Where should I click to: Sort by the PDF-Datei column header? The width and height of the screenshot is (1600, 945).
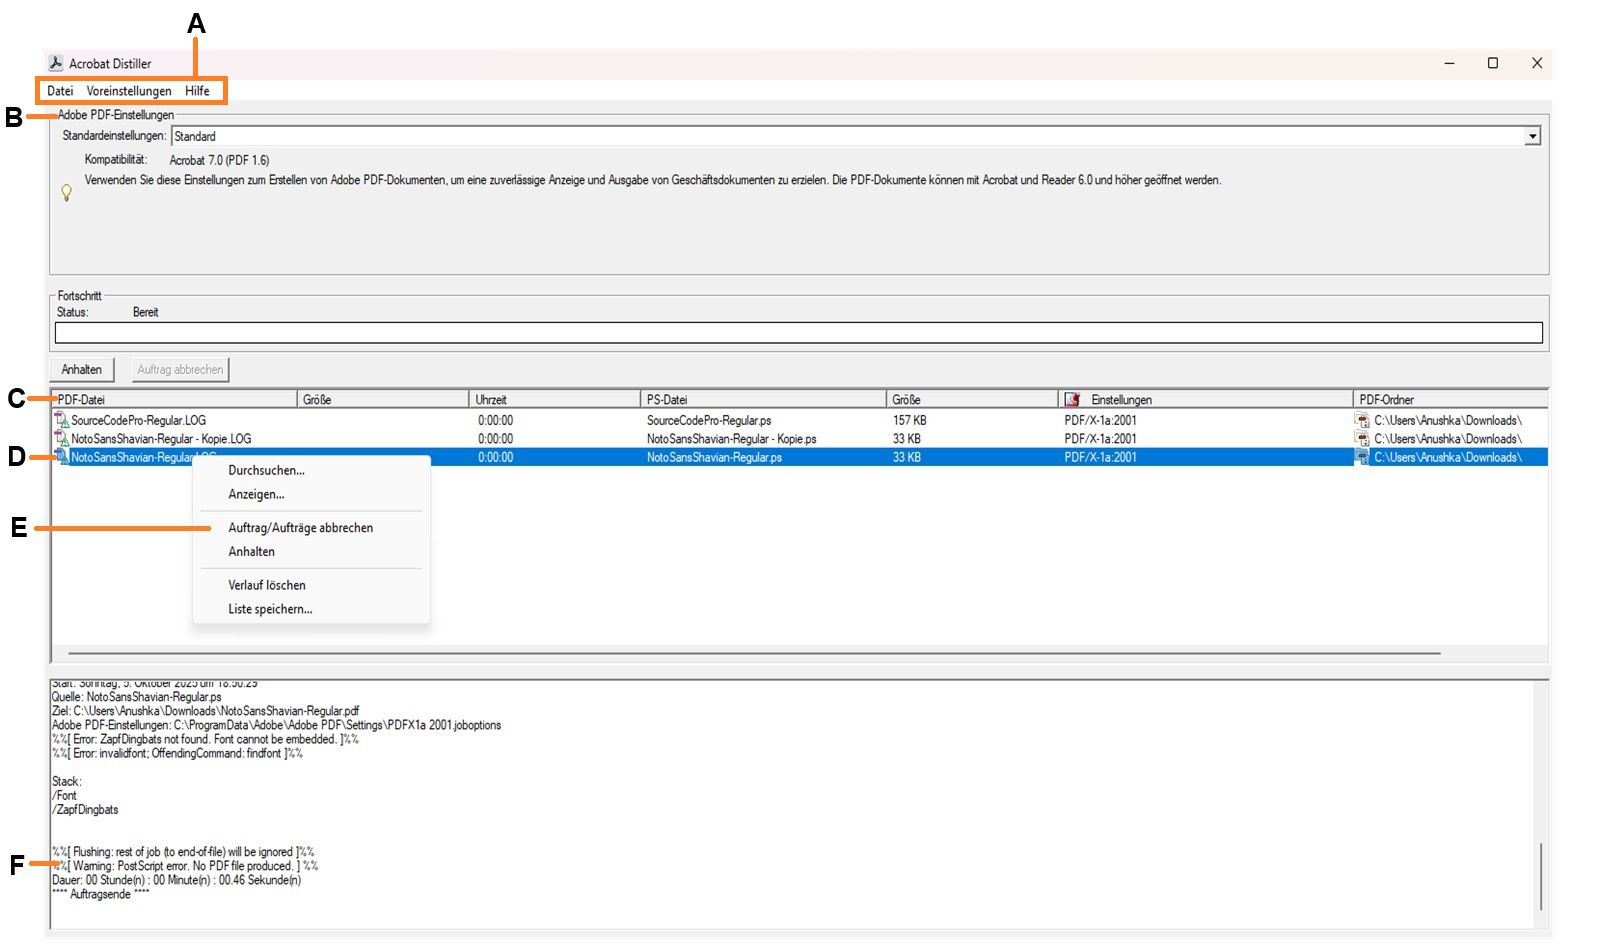175,400
